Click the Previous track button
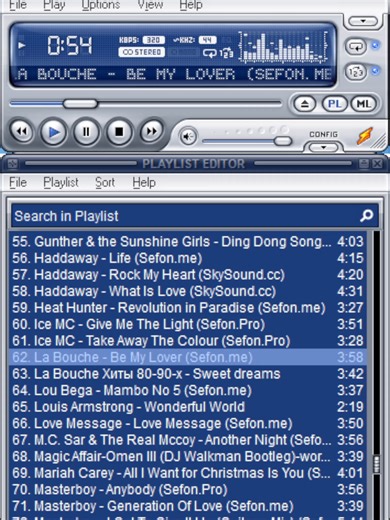 click(x=22, y=131)
